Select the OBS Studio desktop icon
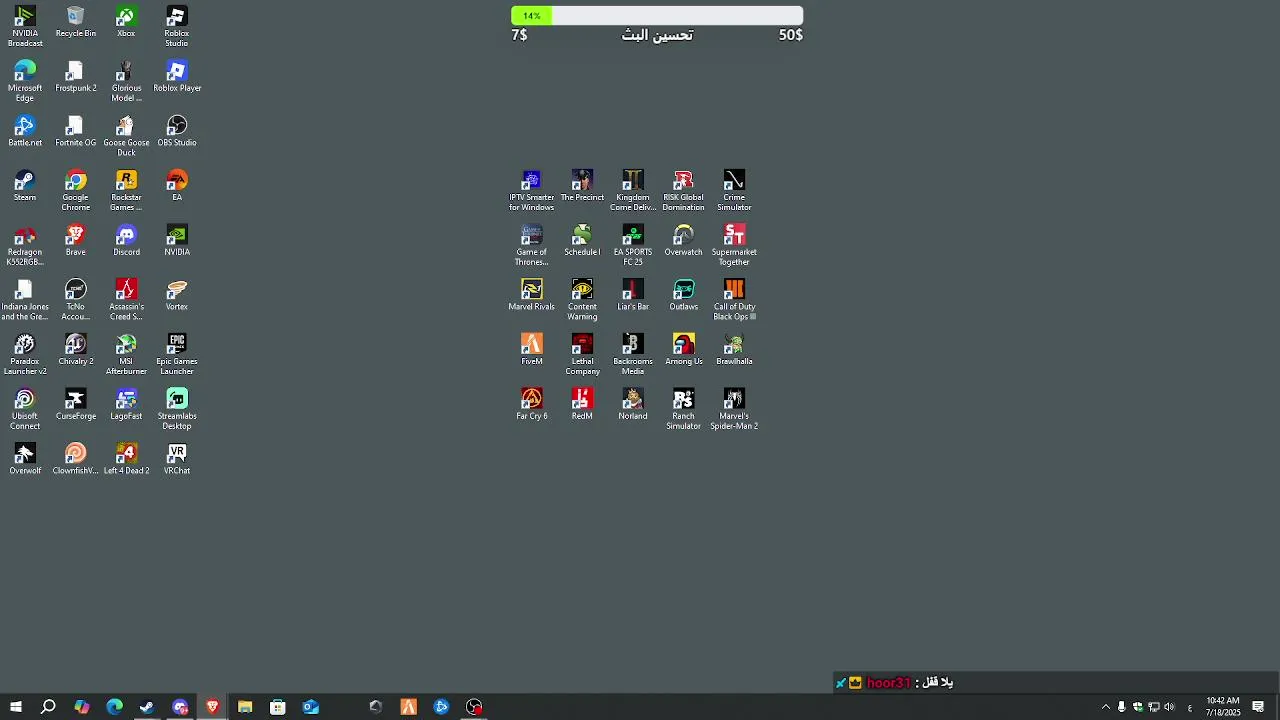 coord(177,131)
